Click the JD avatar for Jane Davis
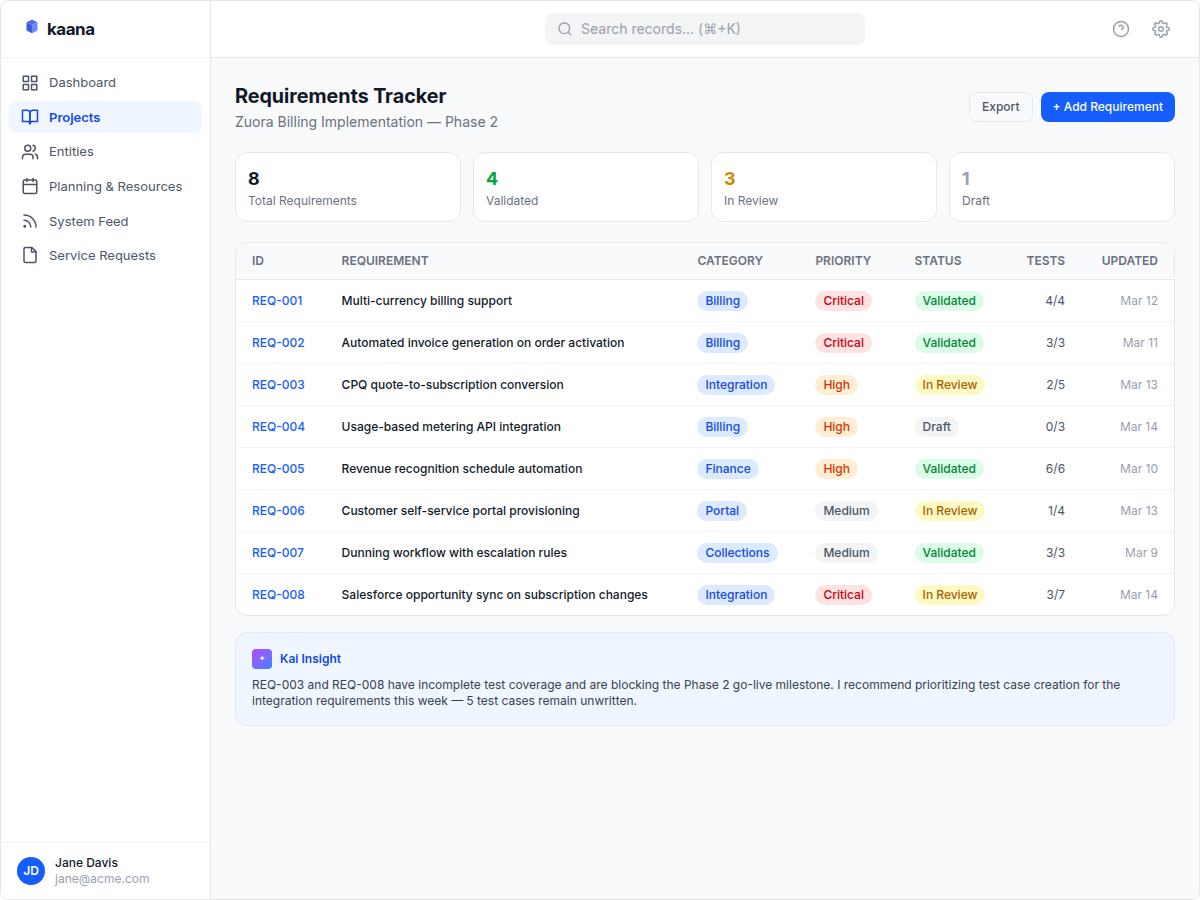The width and height of the screenshot is (1200, 900). tap(31, 871)
